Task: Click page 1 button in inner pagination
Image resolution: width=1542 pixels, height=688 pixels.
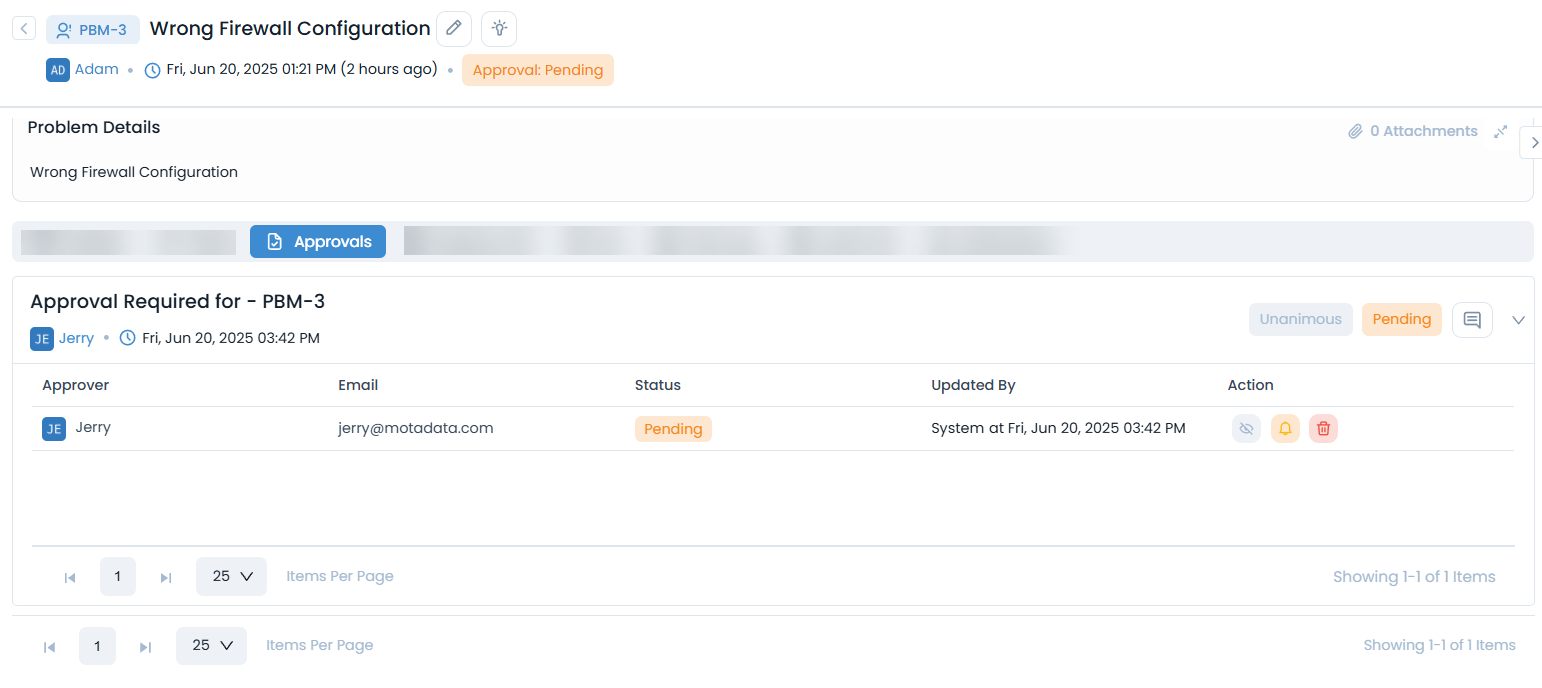Action: [x=118, y=577]
